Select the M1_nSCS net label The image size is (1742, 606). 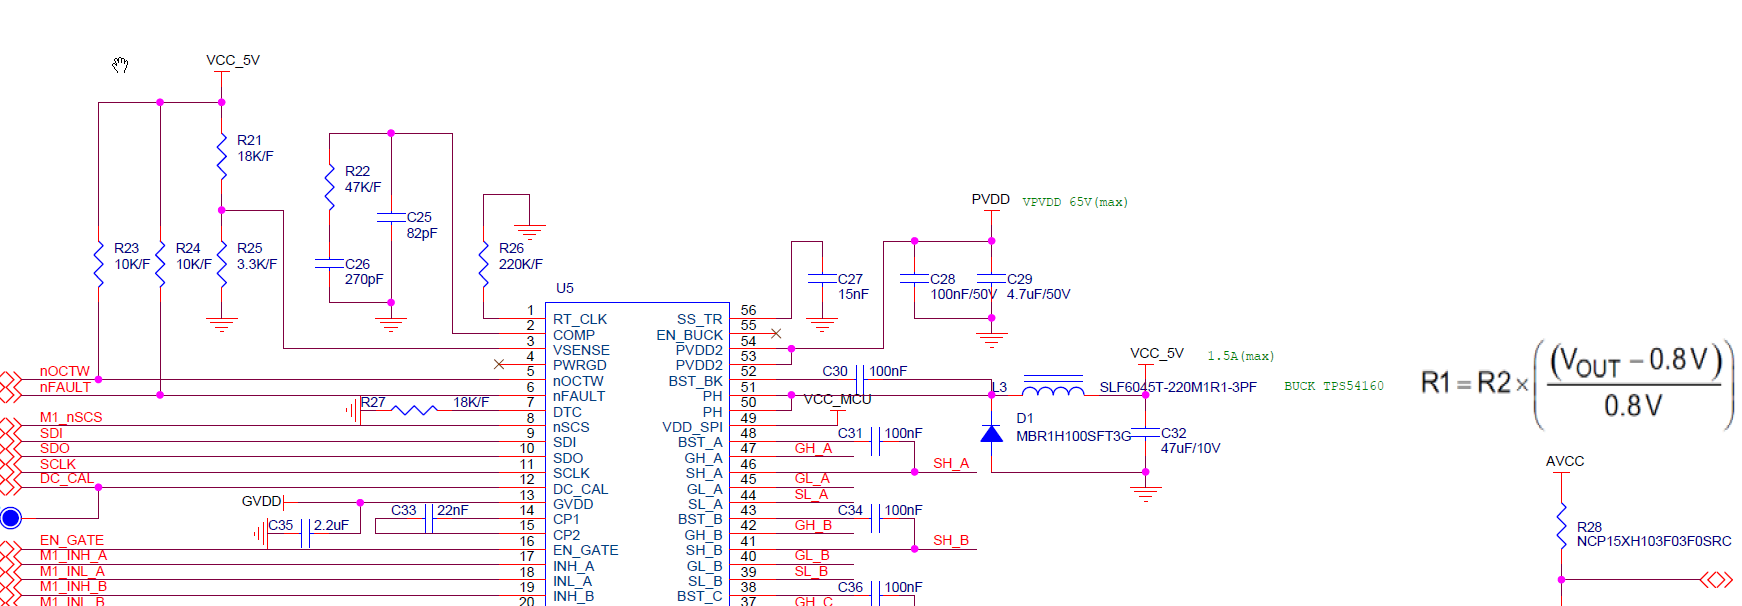pos(71,417)
